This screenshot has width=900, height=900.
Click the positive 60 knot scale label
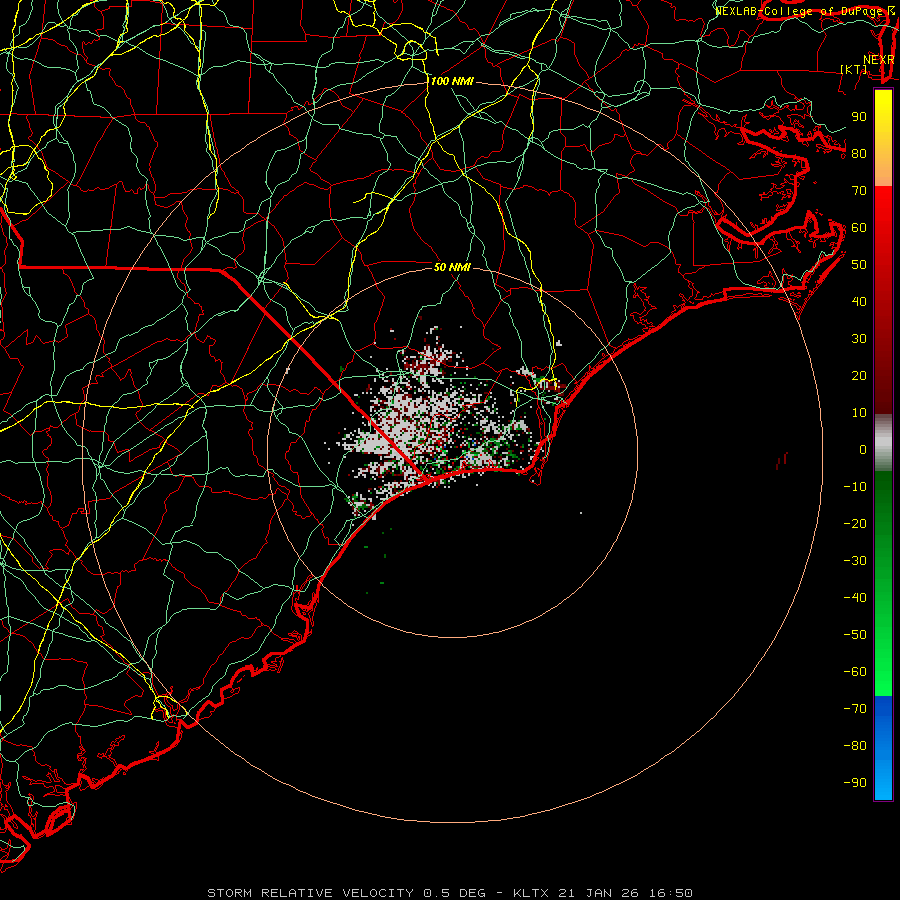(859, 227)
